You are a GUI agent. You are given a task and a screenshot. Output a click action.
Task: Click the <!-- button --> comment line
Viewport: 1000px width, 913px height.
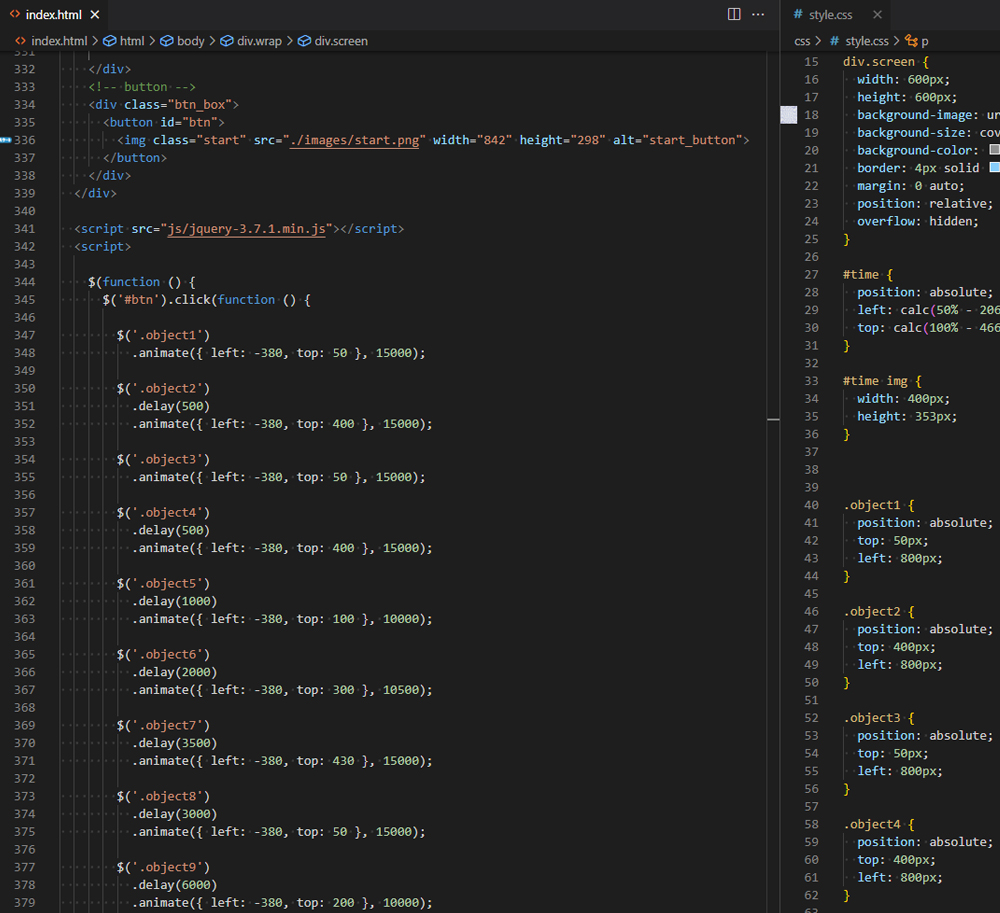tap(142, 87)
